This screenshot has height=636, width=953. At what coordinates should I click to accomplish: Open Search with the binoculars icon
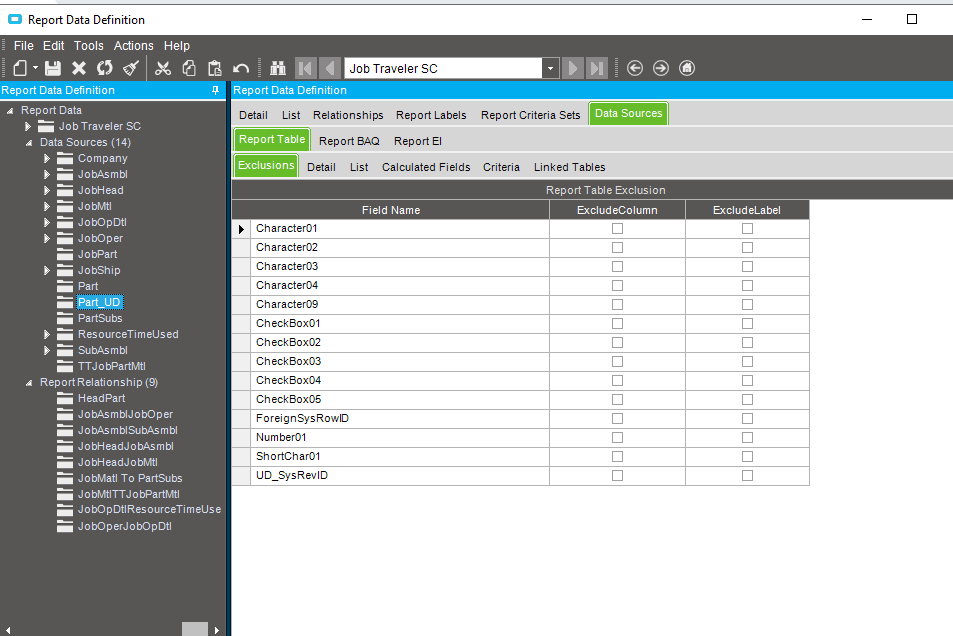point(279,68)
